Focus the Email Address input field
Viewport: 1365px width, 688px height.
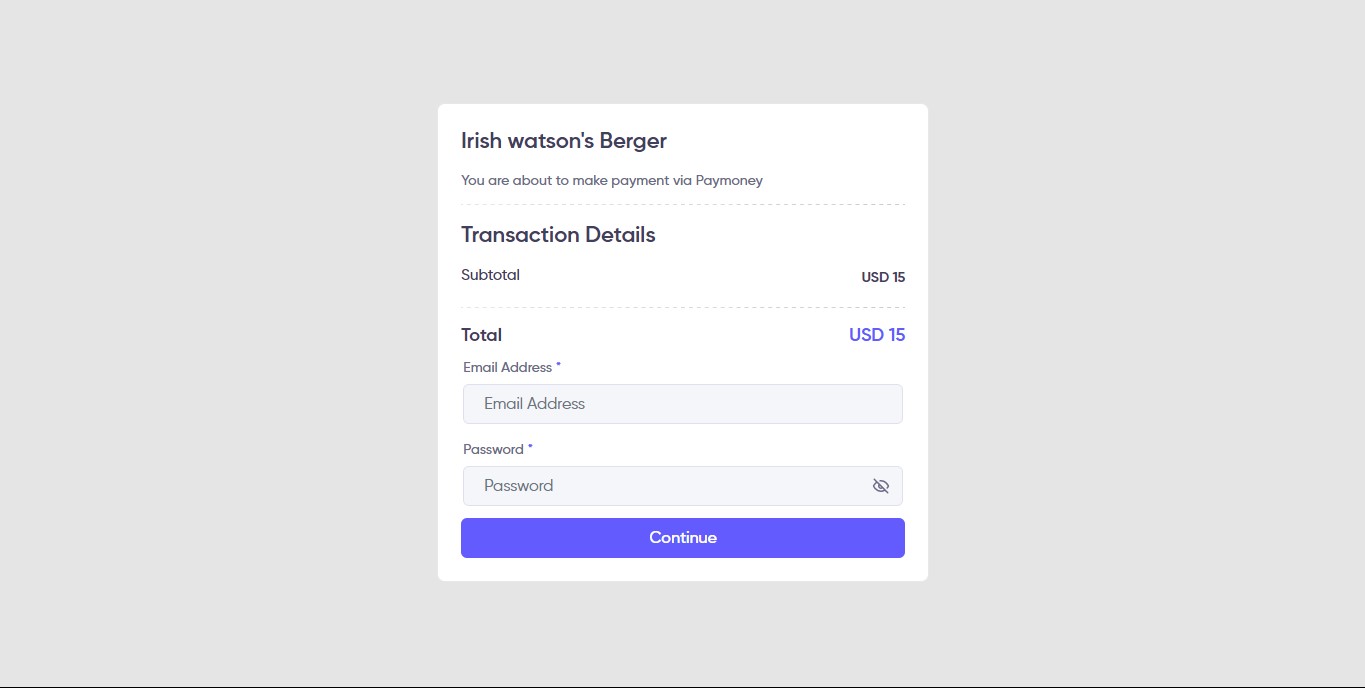pos(682,404)
